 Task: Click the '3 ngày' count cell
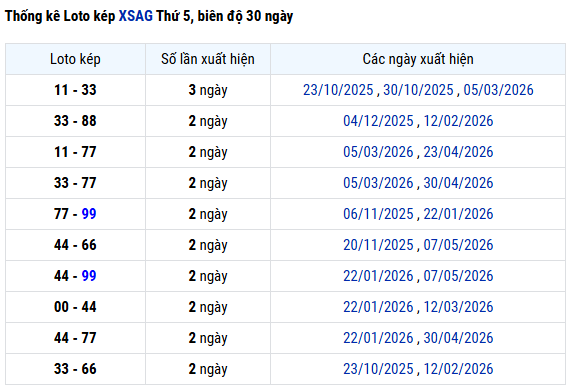pyautogui.click(x=208, y=90)
